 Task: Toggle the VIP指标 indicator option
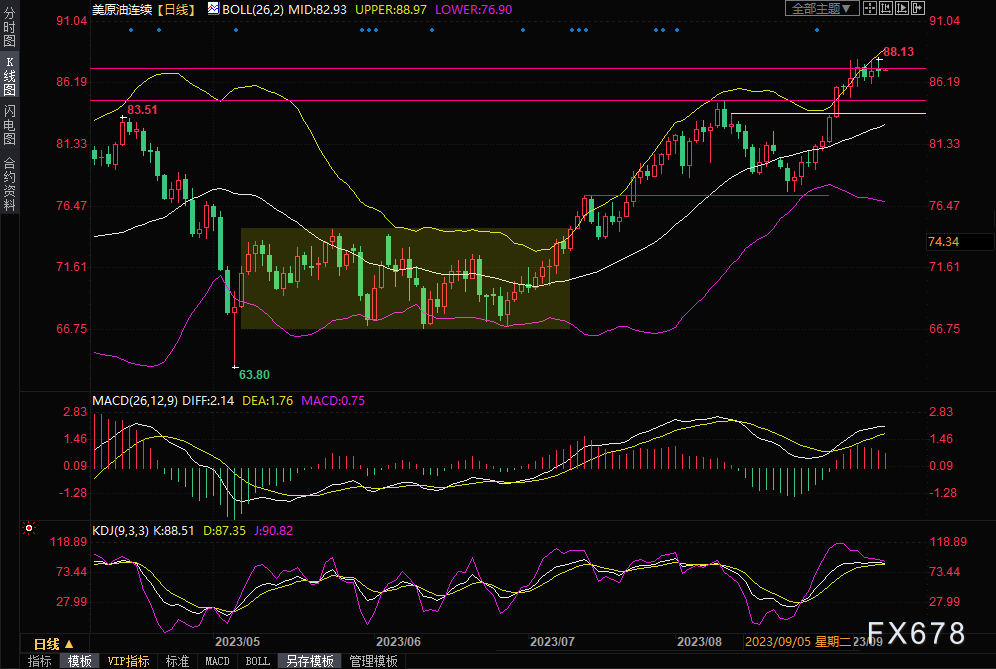(x=128, y=661)
